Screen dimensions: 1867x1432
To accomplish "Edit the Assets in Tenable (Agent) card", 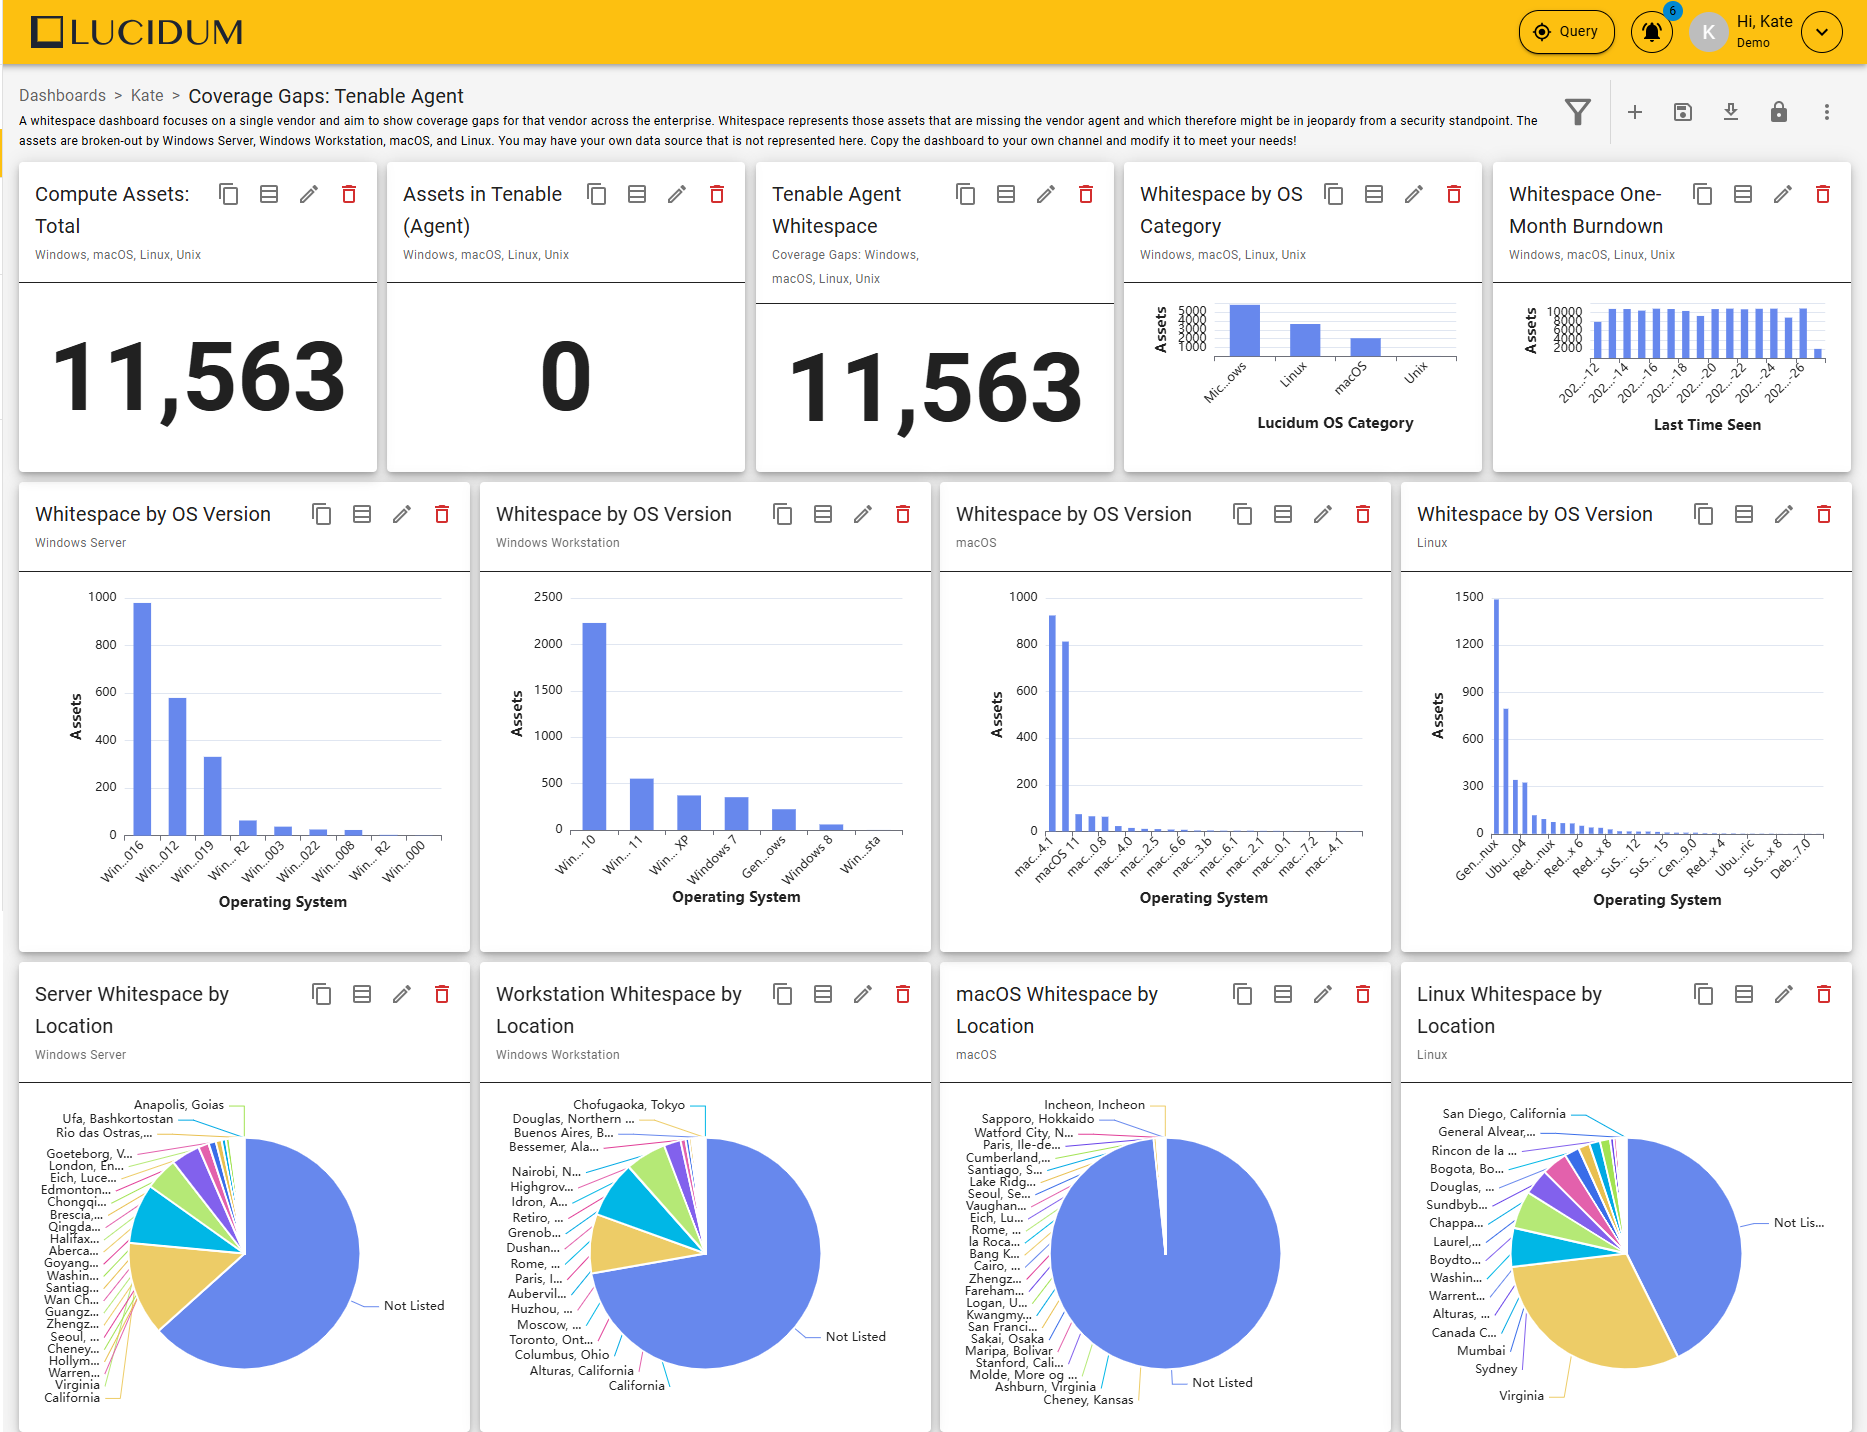I will [x=677, y=194].
